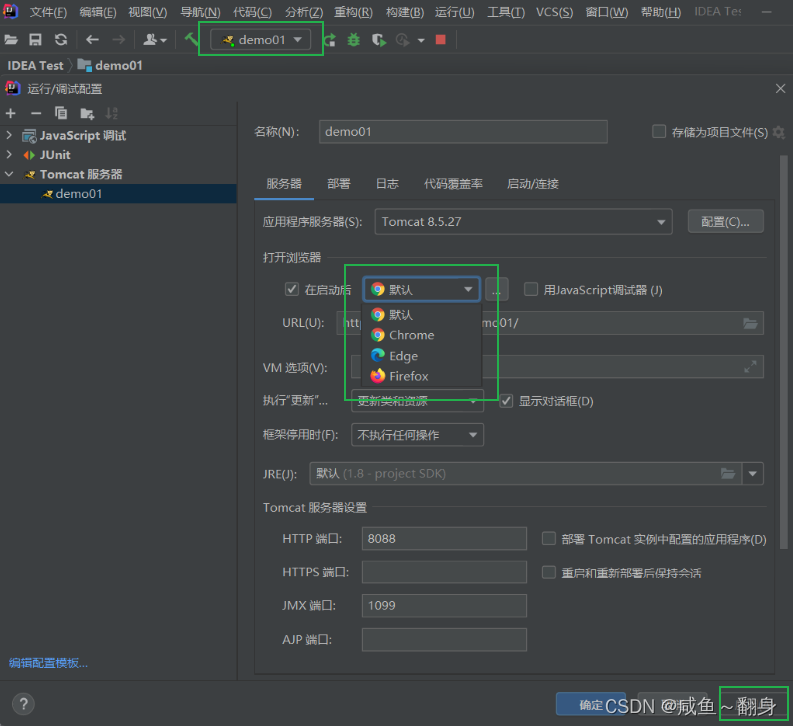793x726 pixels.
Task: Click the Profiler run icon
Action: coord(403,39)
